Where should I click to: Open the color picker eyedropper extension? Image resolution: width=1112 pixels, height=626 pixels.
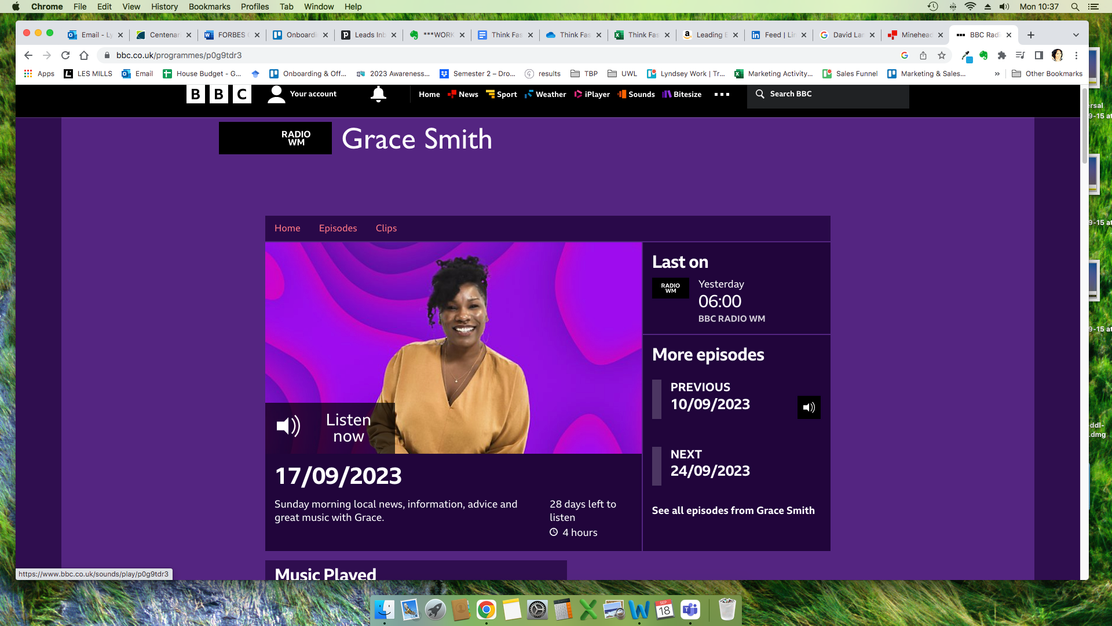tap(966, 55)
